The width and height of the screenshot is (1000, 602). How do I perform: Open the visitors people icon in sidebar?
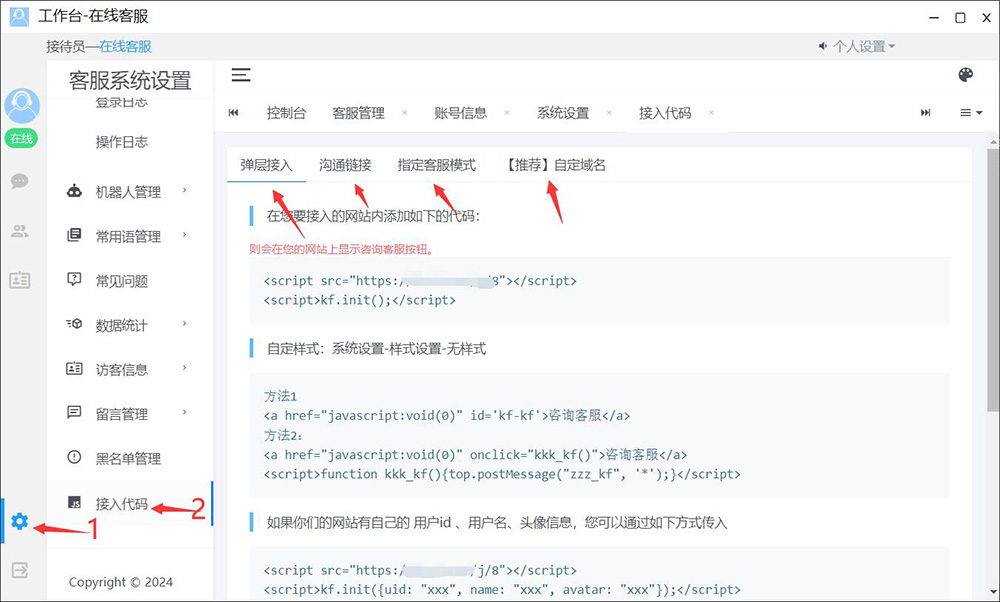click(x=20, y=231)
